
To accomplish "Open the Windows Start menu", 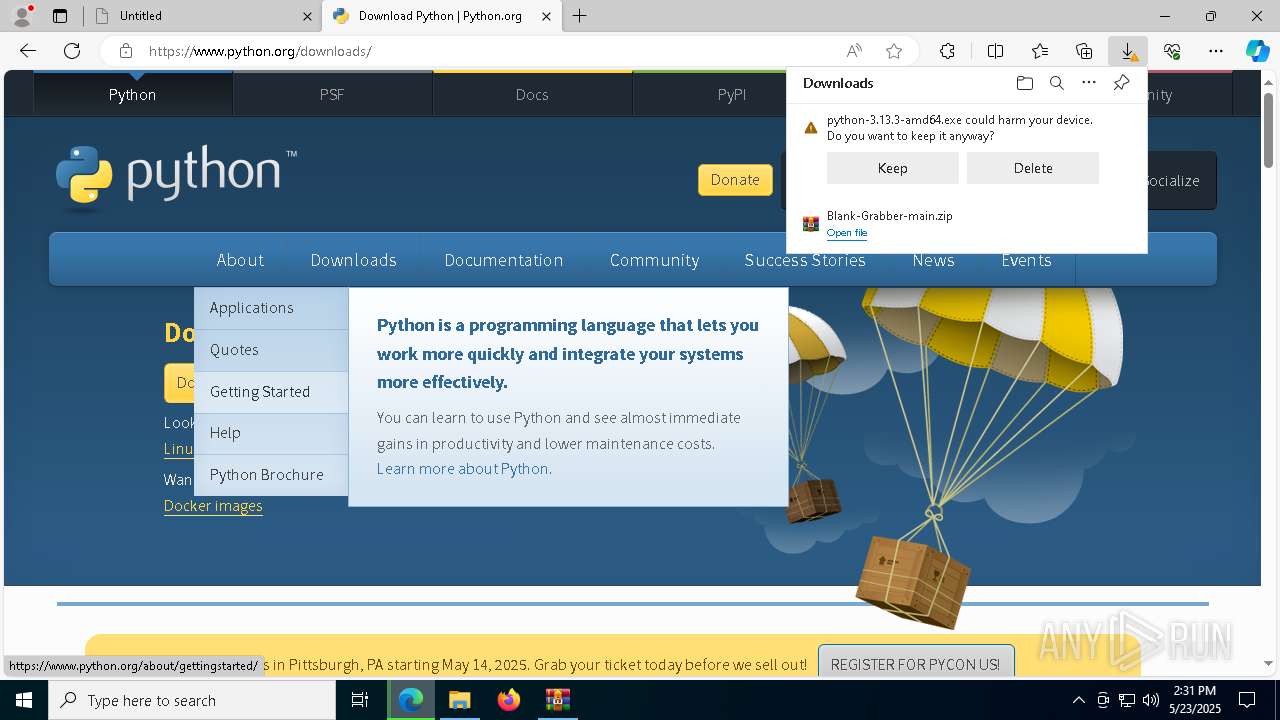I will (24, 700).
